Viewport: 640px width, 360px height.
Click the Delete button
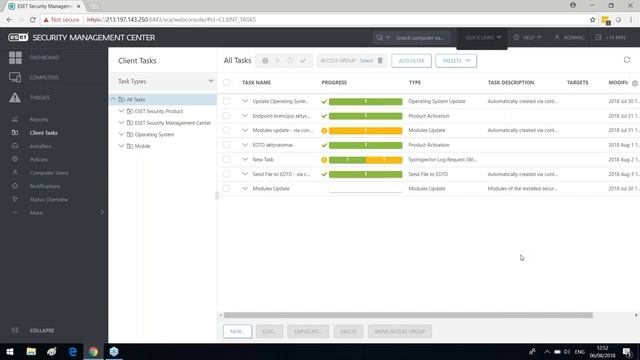348,331
